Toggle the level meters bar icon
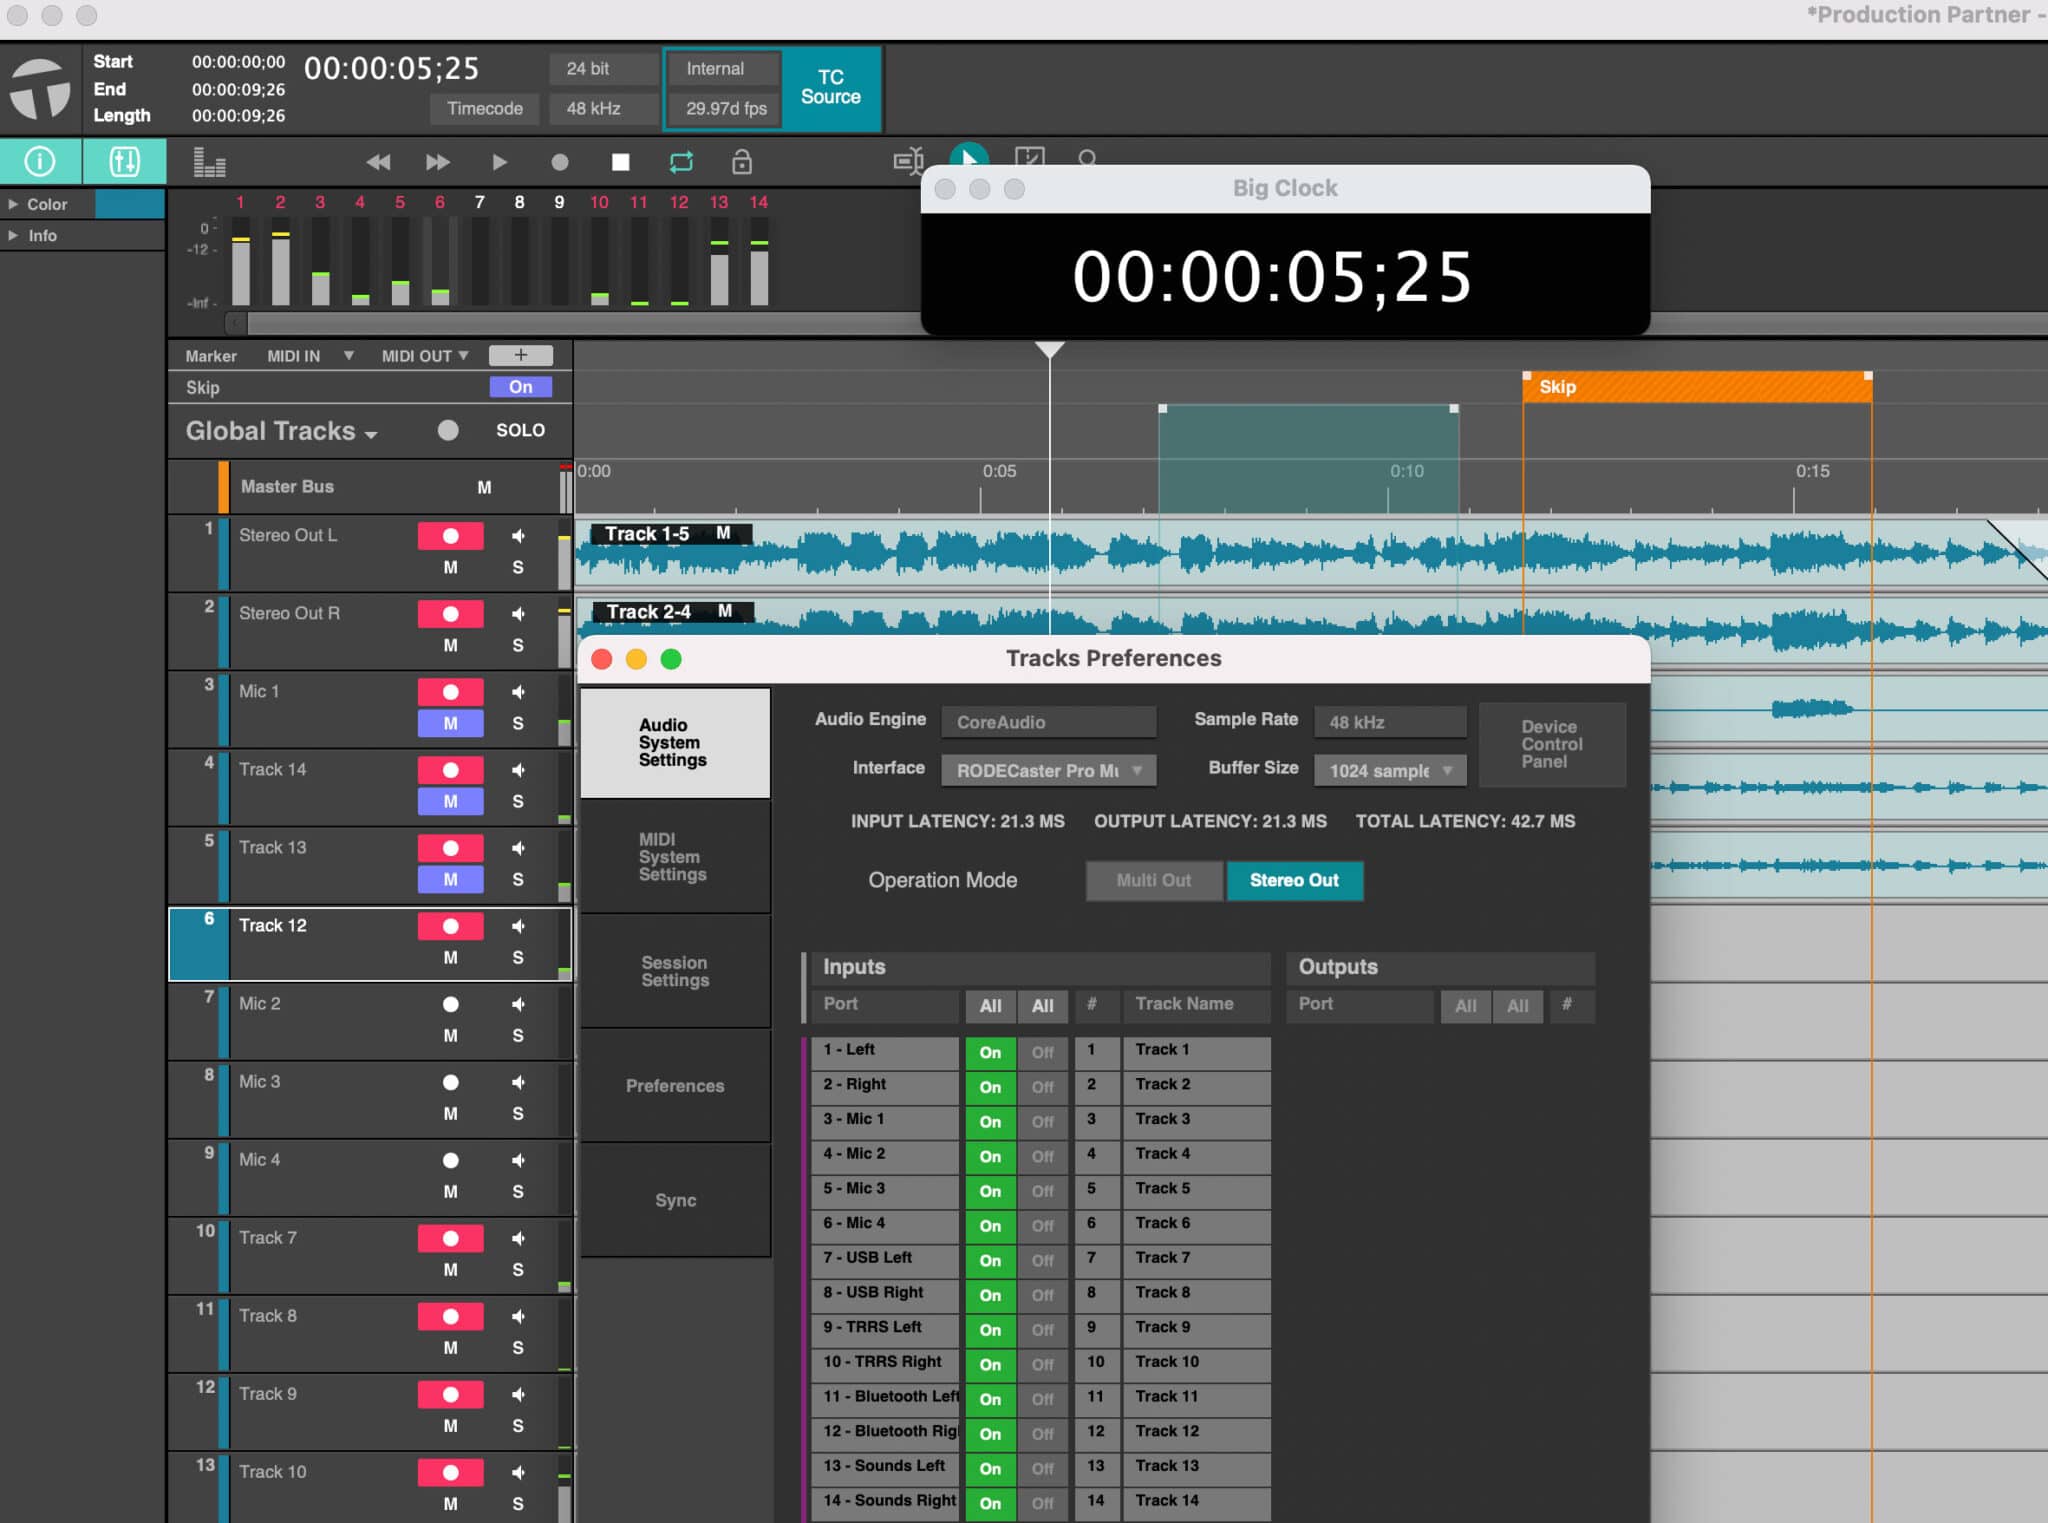This screenshot has height=1523, width=2048. pyautogui.click(x=209, y=162)
